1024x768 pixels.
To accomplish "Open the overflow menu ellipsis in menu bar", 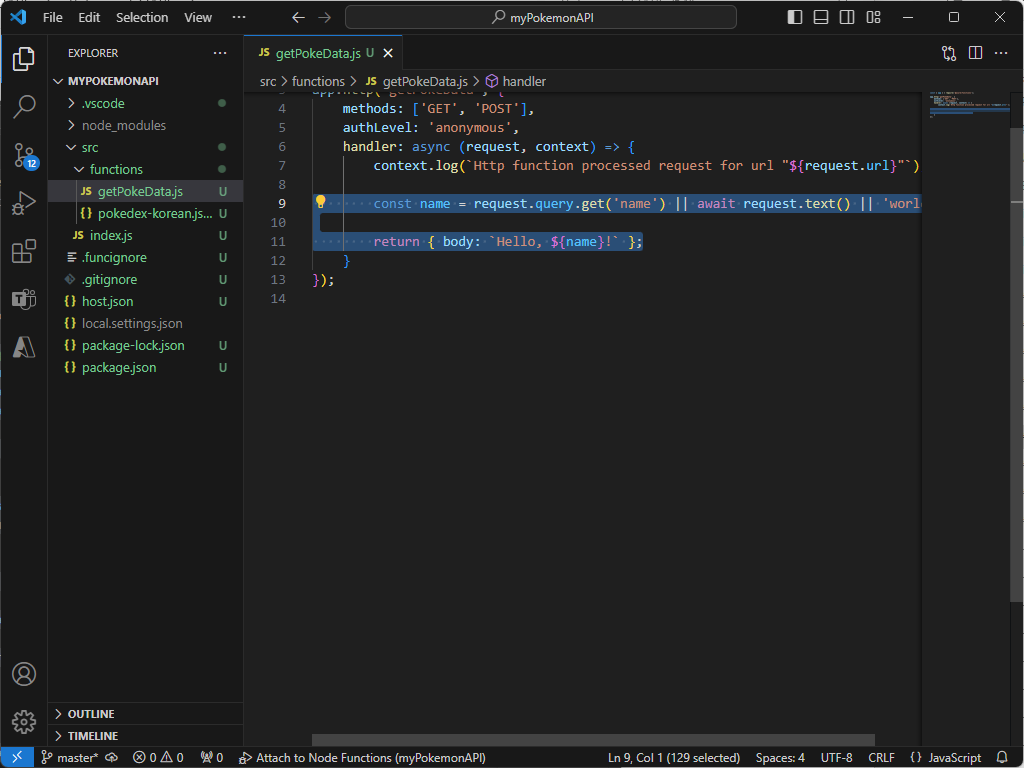I will [x=239, y=18].
